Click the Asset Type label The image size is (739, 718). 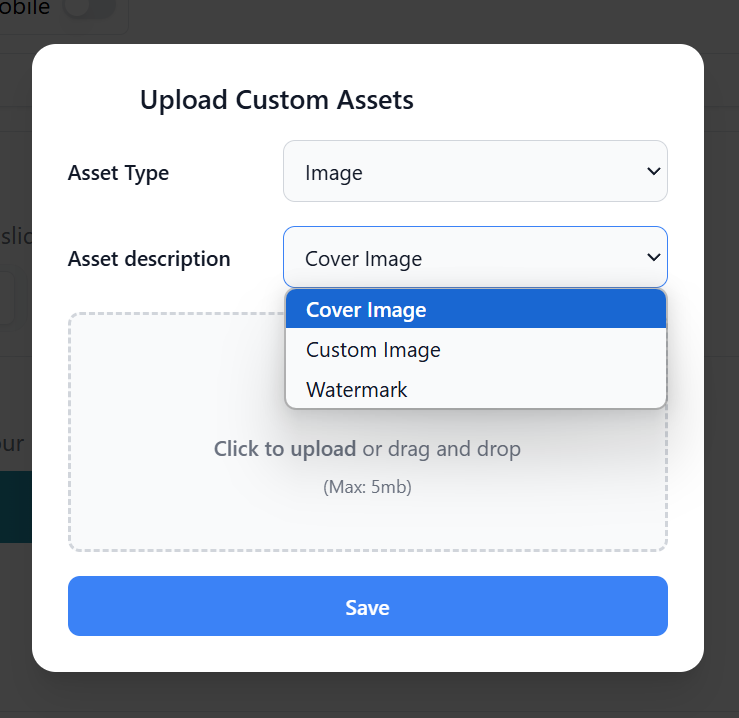pyautogui.click(x=118, y=173)
